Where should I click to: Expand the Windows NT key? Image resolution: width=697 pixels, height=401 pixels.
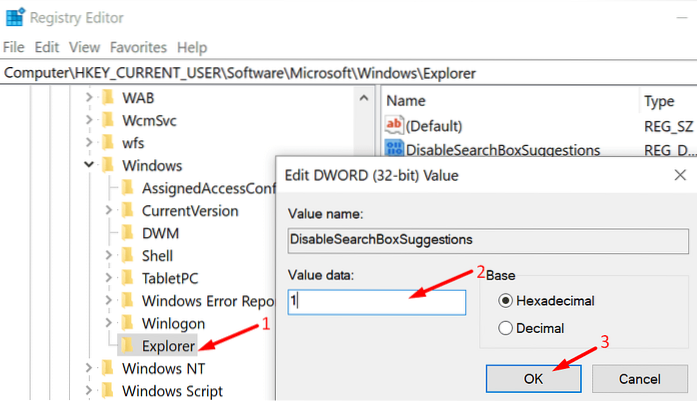[89, 368]
